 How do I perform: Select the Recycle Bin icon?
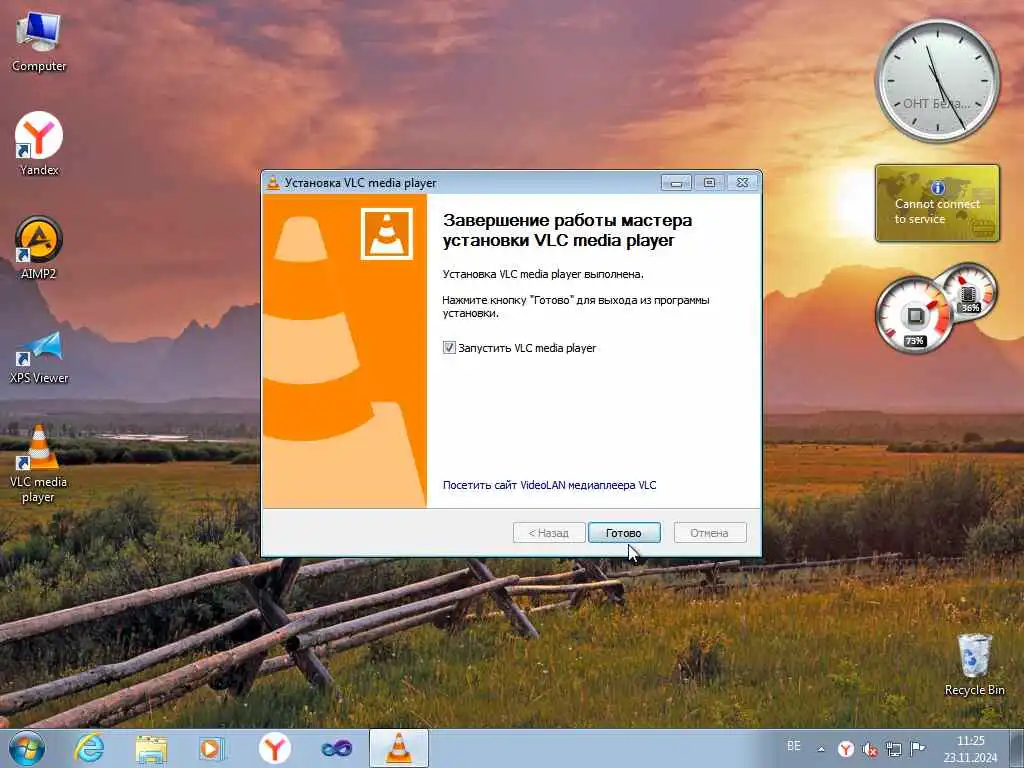(974, 664)
